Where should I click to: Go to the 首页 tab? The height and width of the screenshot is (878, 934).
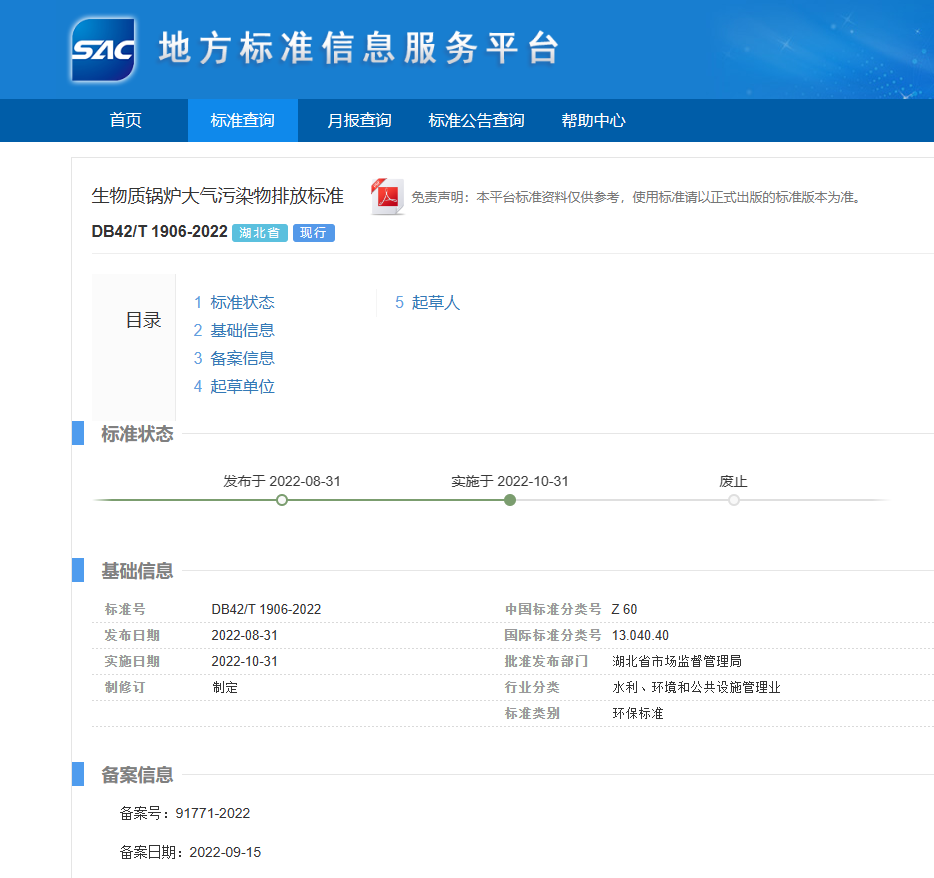tap(126, 121)
